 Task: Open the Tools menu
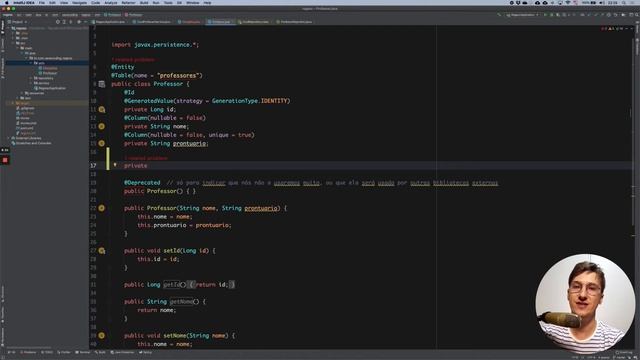pyautogui.click(x=168, y=2)
